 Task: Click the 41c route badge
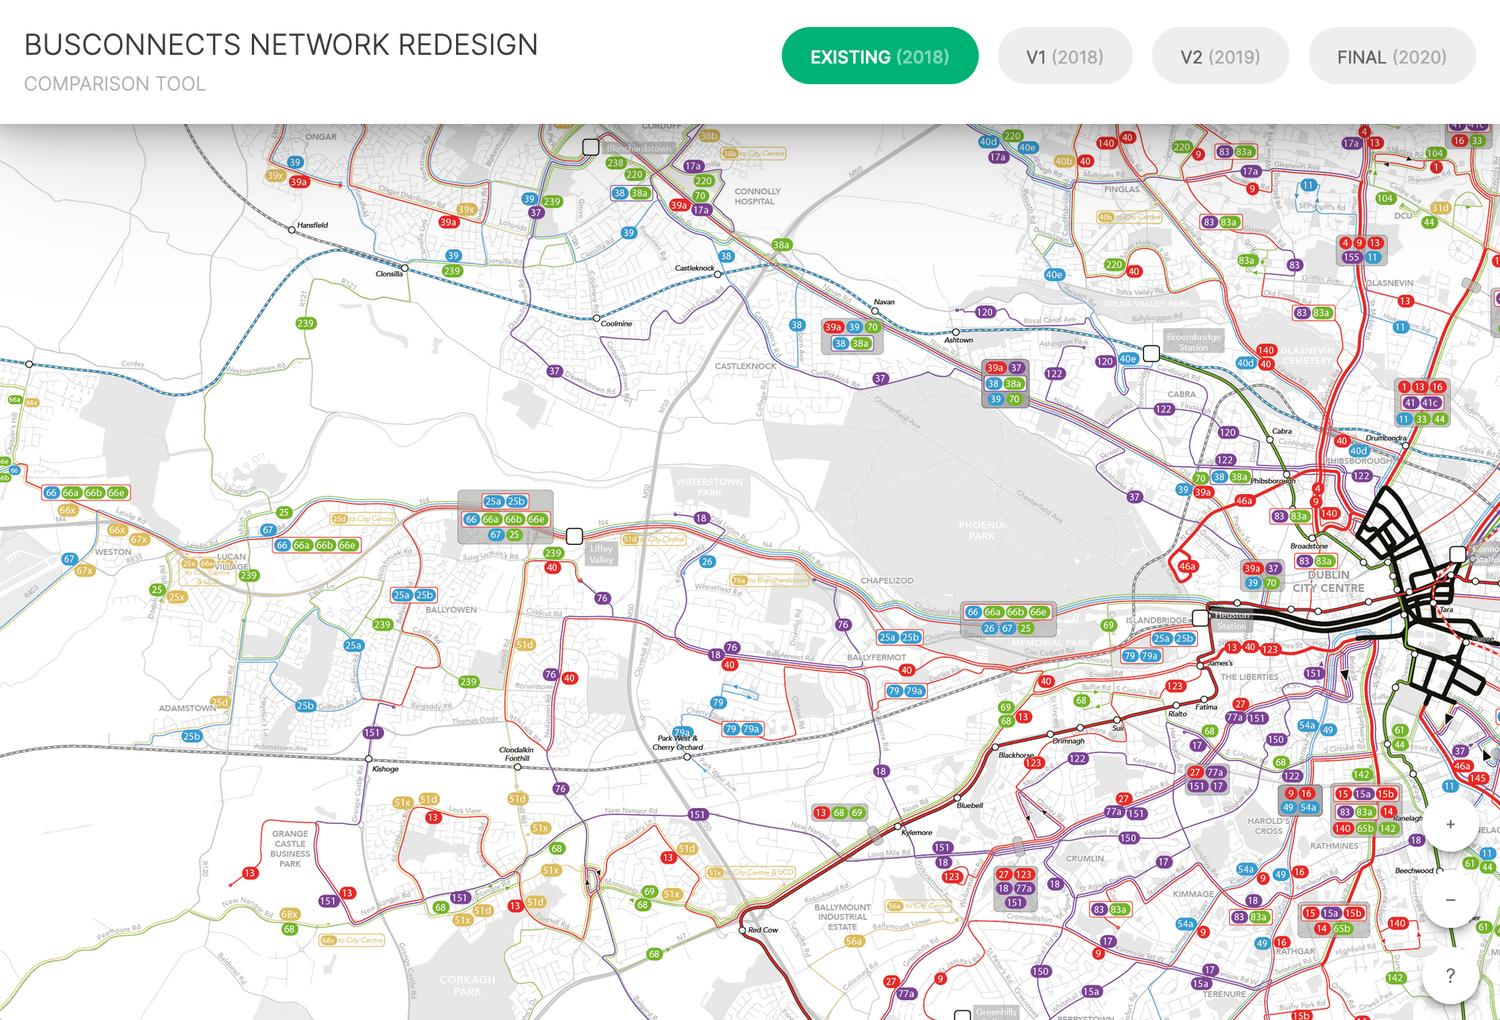click(1431, 403)
